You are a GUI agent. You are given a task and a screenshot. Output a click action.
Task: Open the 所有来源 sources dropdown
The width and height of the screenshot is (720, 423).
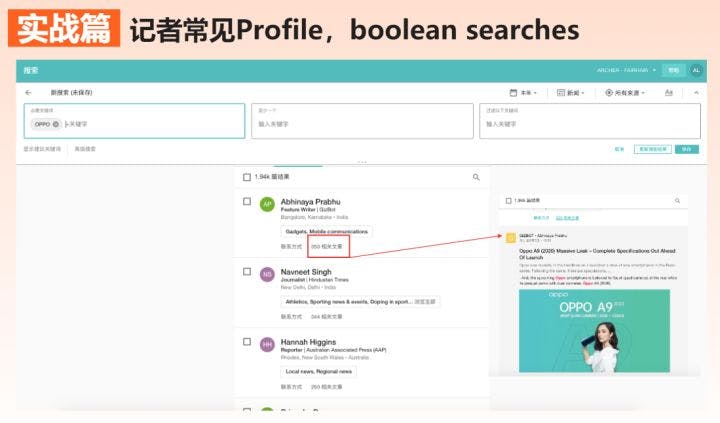(x=625, y=93)
